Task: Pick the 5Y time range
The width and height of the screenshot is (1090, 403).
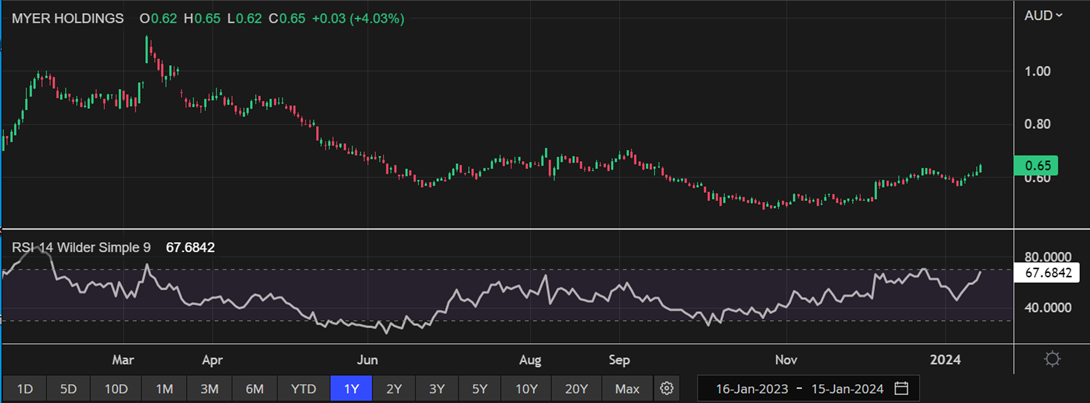Action: (480, 388)
